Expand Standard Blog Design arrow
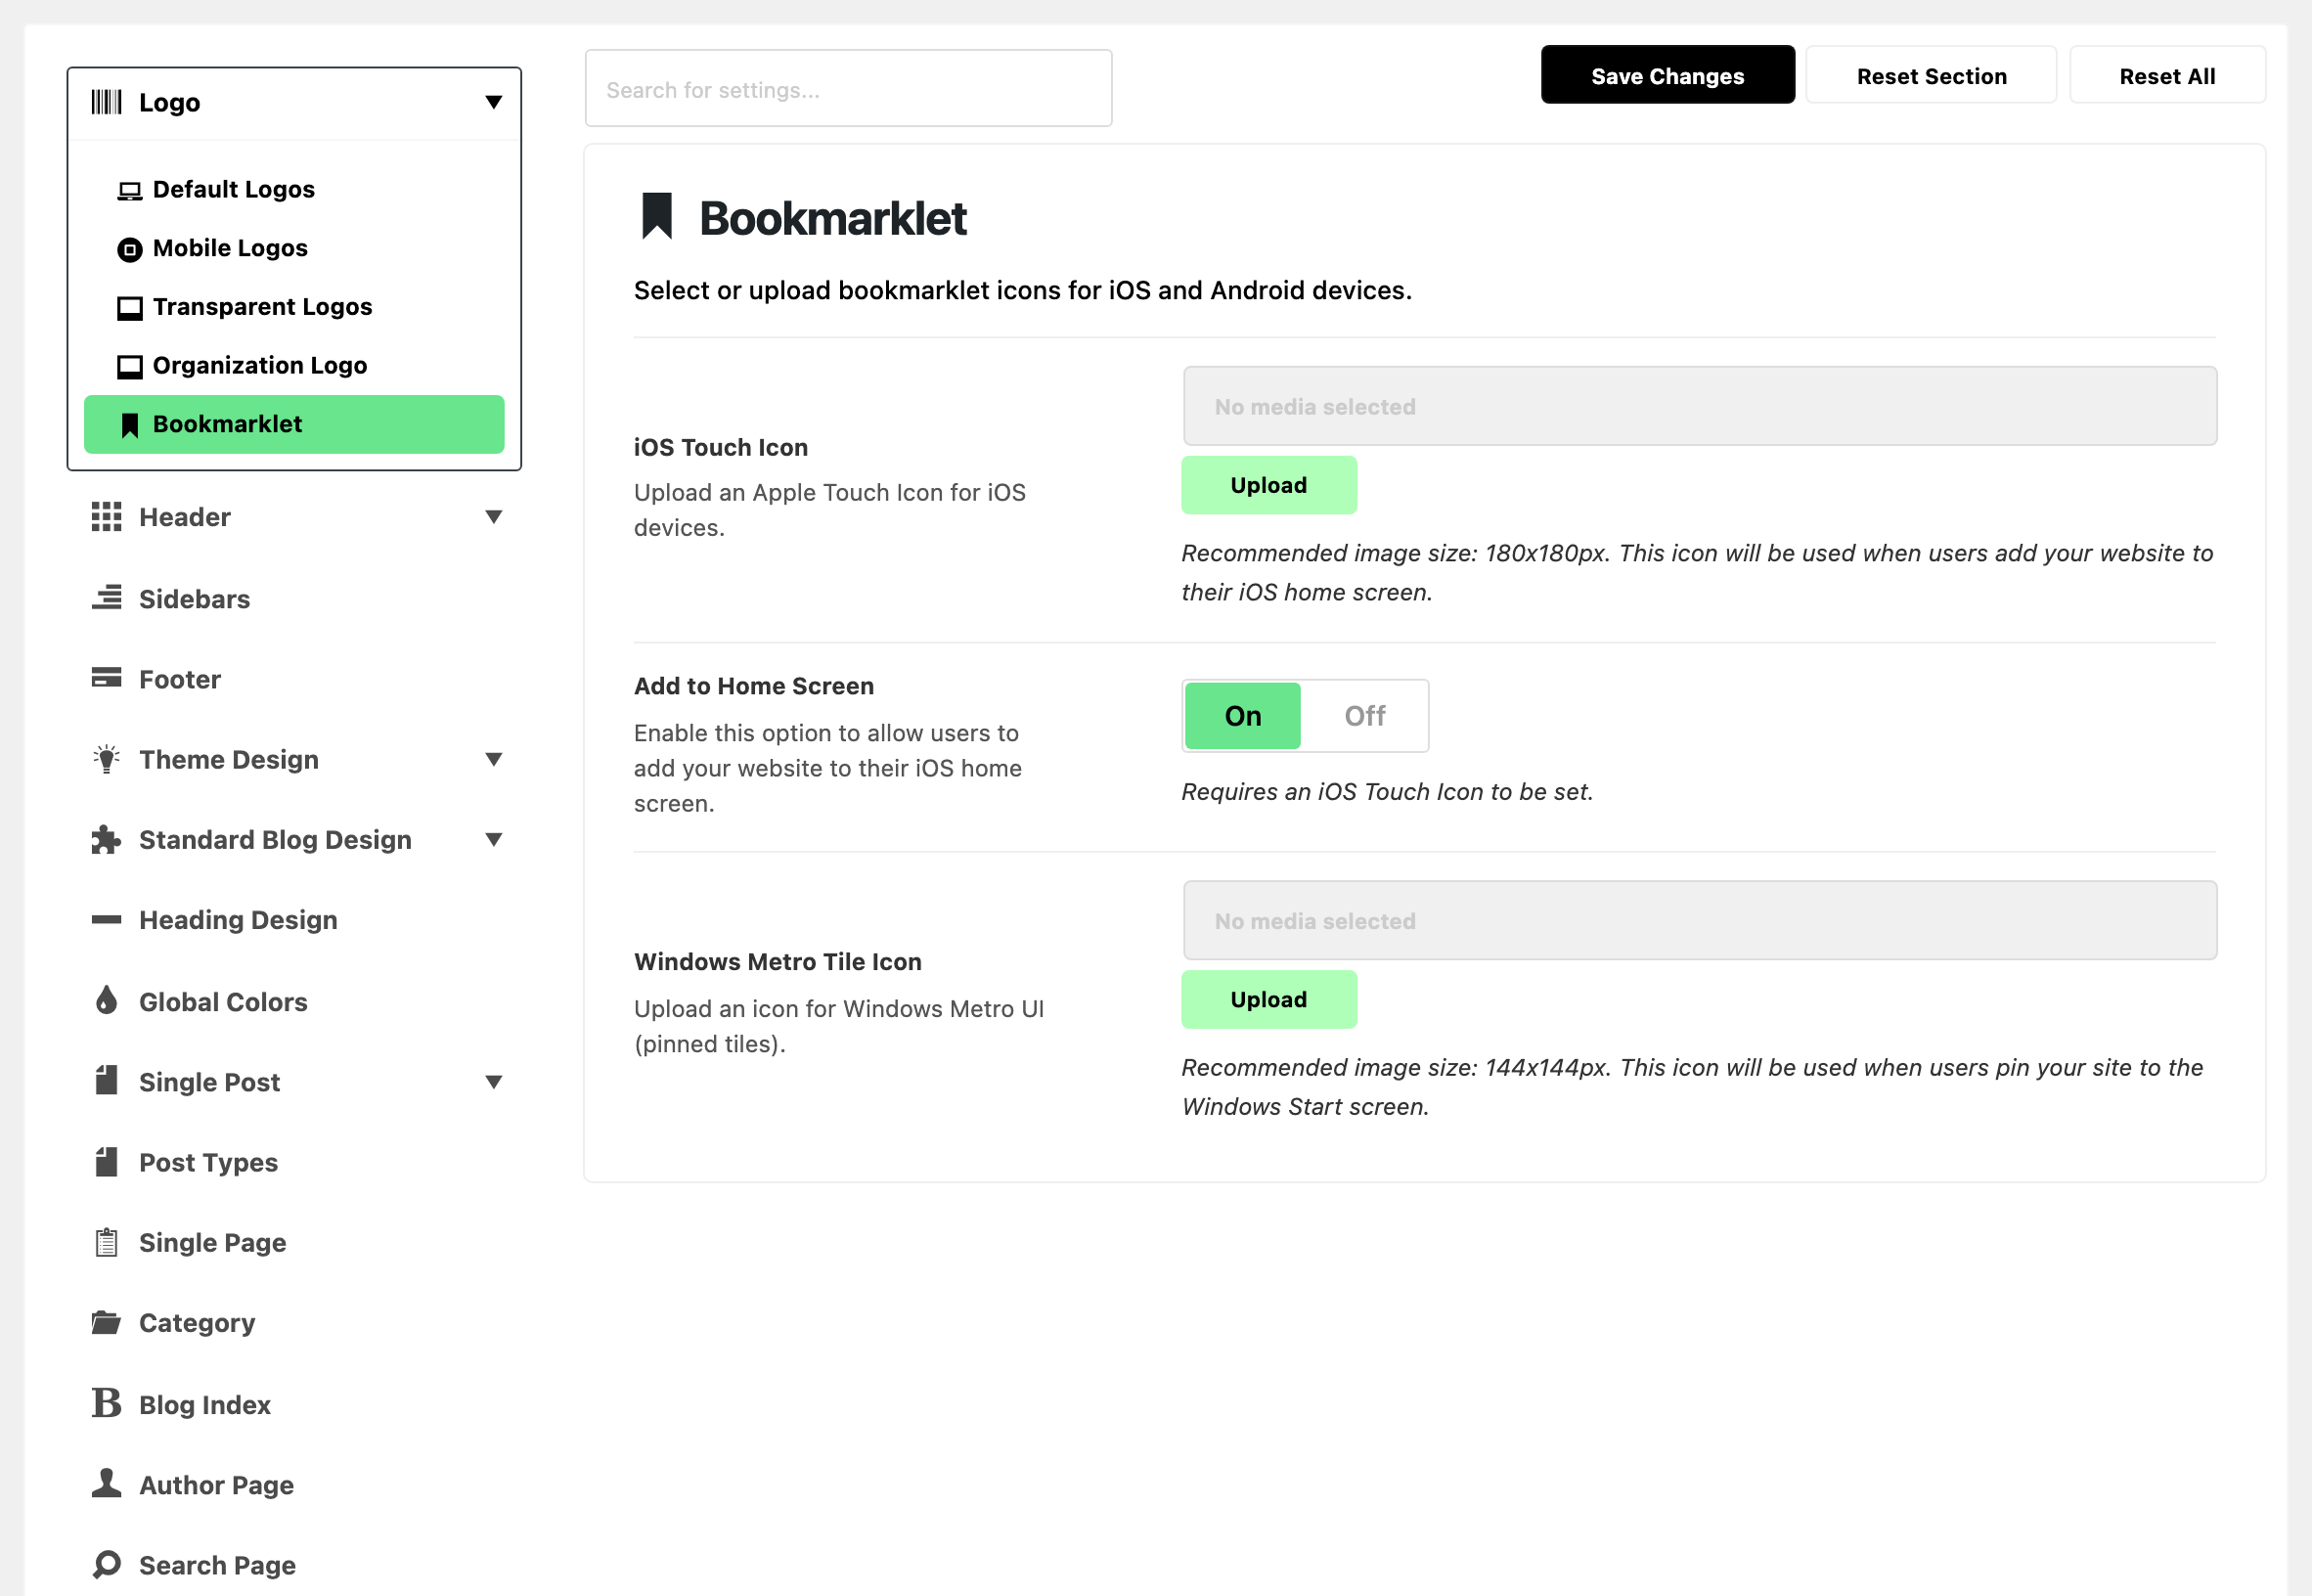The width and height of the screenshot is (2312, 1596). pos(493,840)
